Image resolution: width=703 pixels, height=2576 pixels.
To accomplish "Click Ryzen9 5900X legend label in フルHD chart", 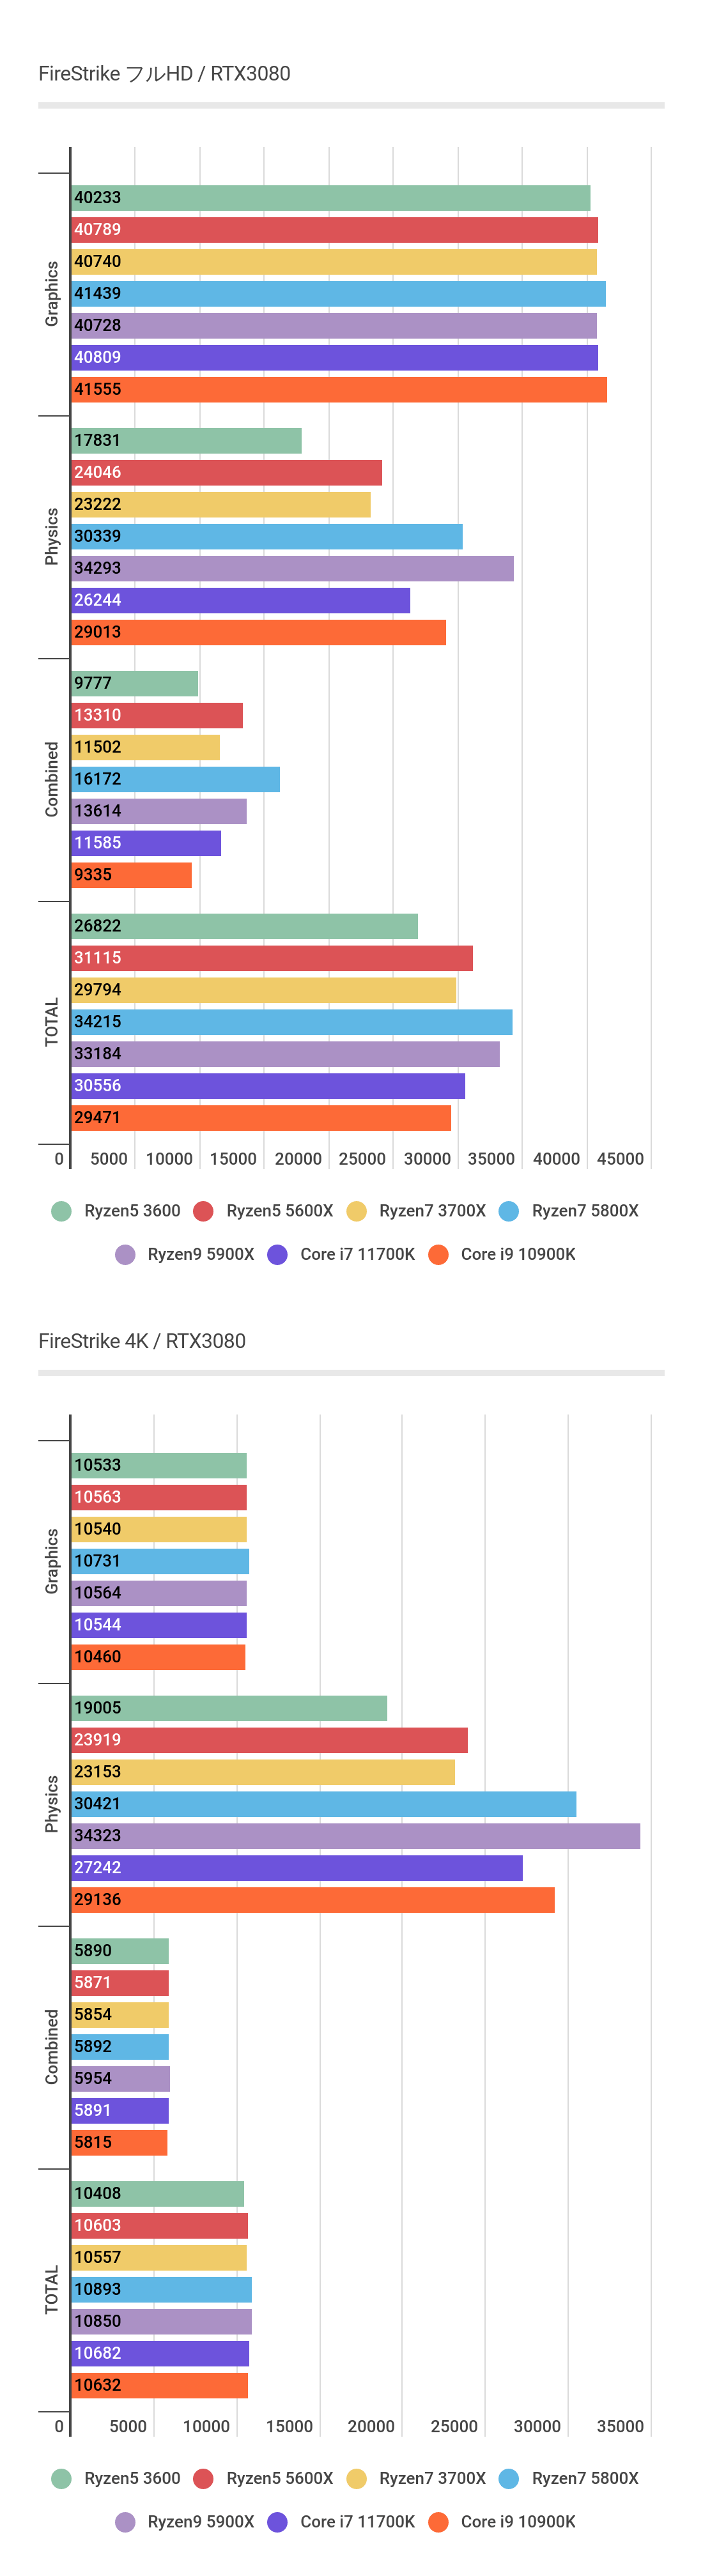I will pos(200,1254).
